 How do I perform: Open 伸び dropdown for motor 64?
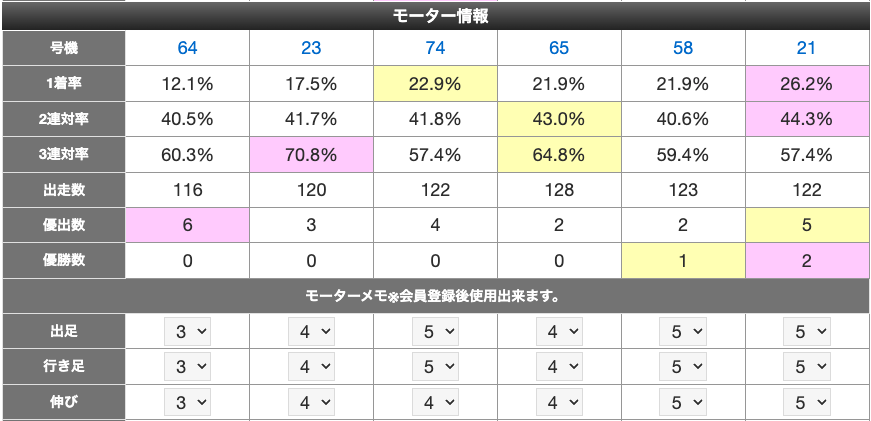coord(187,402)
